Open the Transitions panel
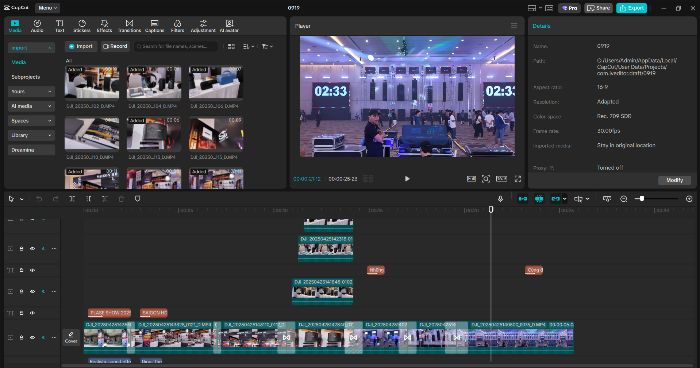This screenshot has width=700, height=368. (129, 26)
